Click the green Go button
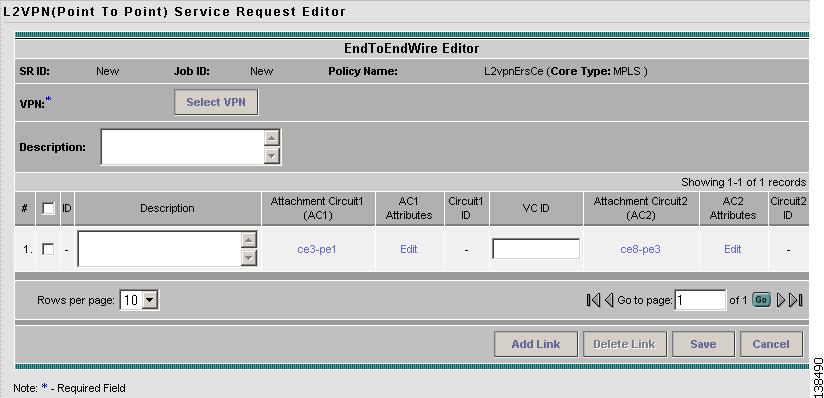Screen dimensions: 824x398 (x=761, y=300)
